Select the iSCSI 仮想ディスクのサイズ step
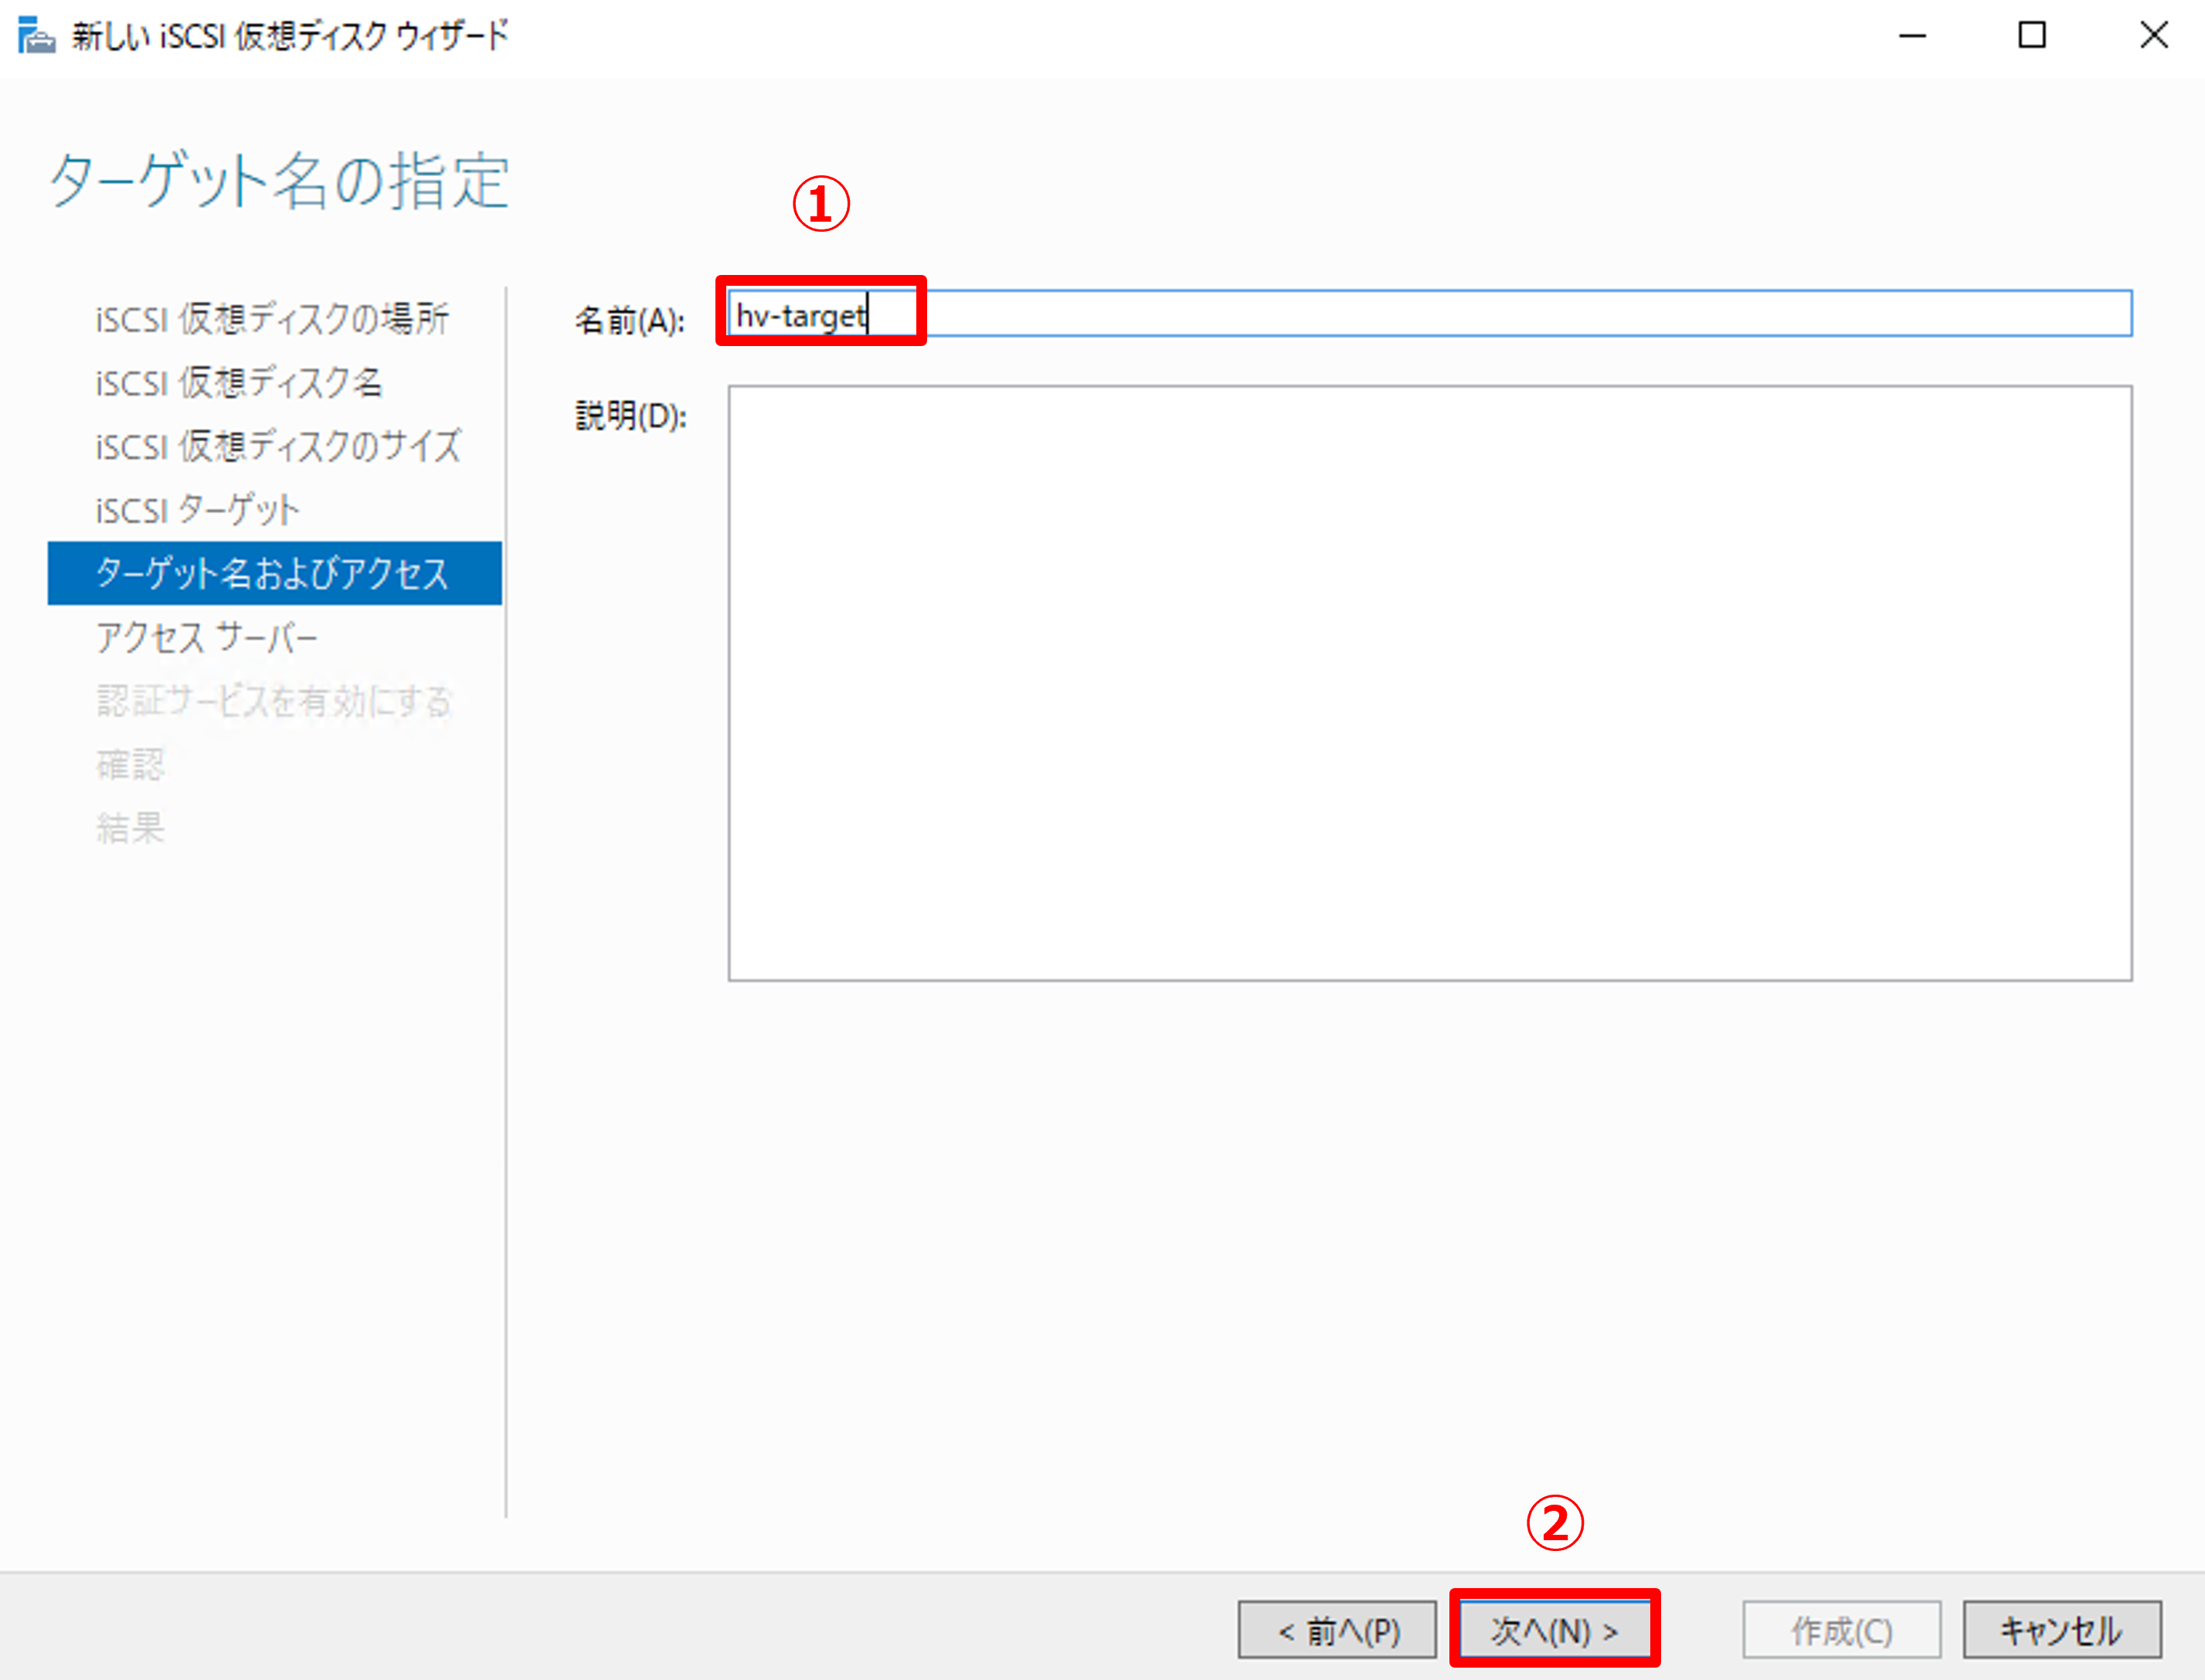 (277, 446)
